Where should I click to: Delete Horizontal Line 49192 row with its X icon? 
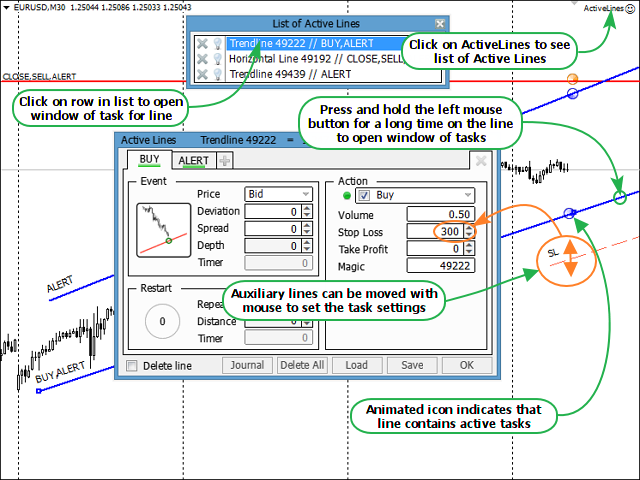(x=202, y=59)
